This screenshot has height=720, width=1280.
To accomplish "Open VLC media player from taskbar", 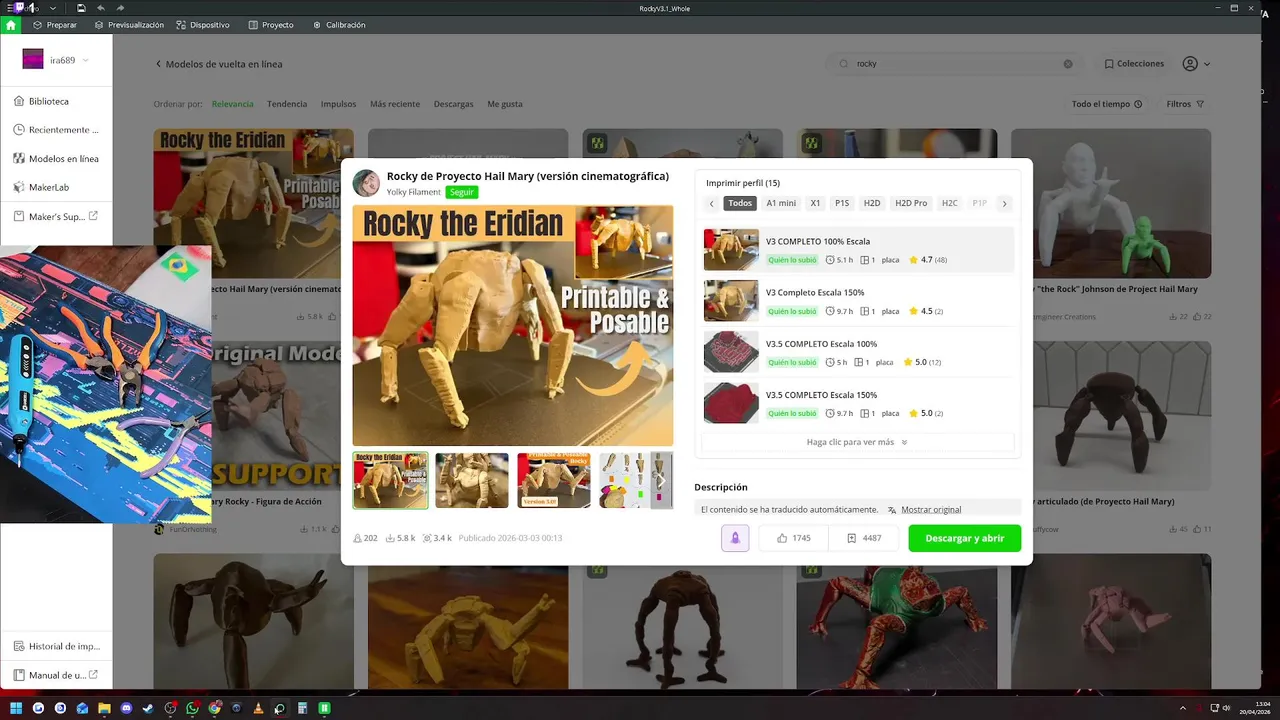I will tap(258, 708).
